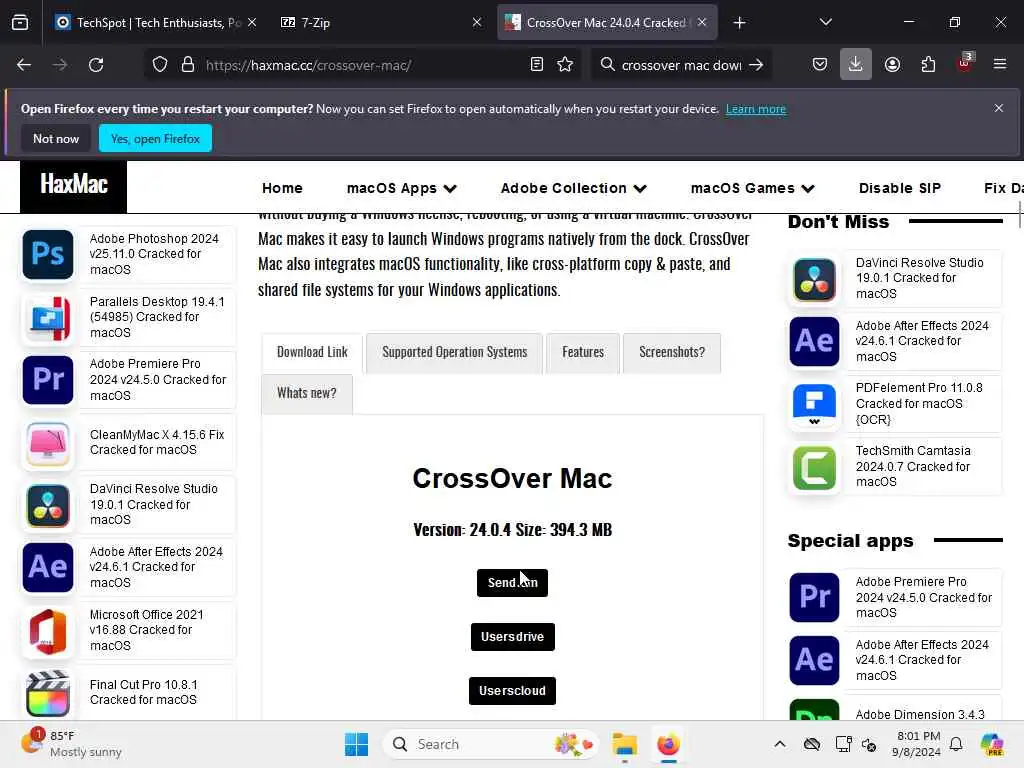
Task: Click the Send.cm download button
Action: (x=512, y=583)
